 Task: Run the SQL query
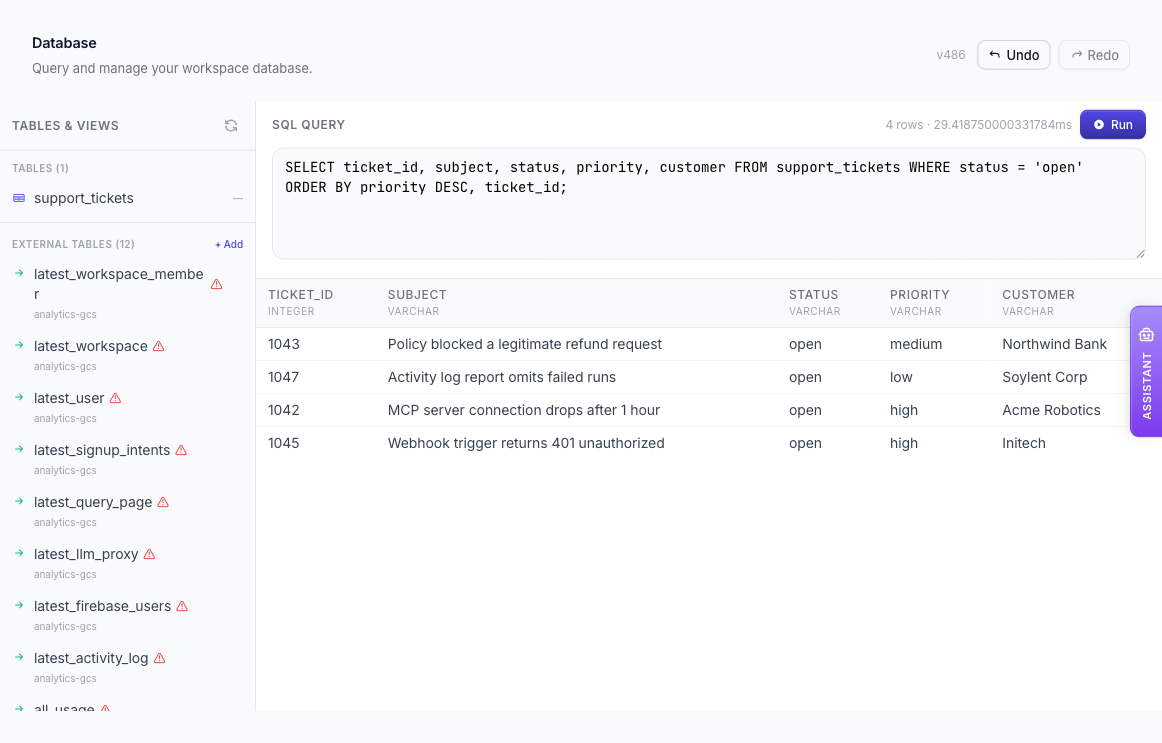[x=1112, y=124]
